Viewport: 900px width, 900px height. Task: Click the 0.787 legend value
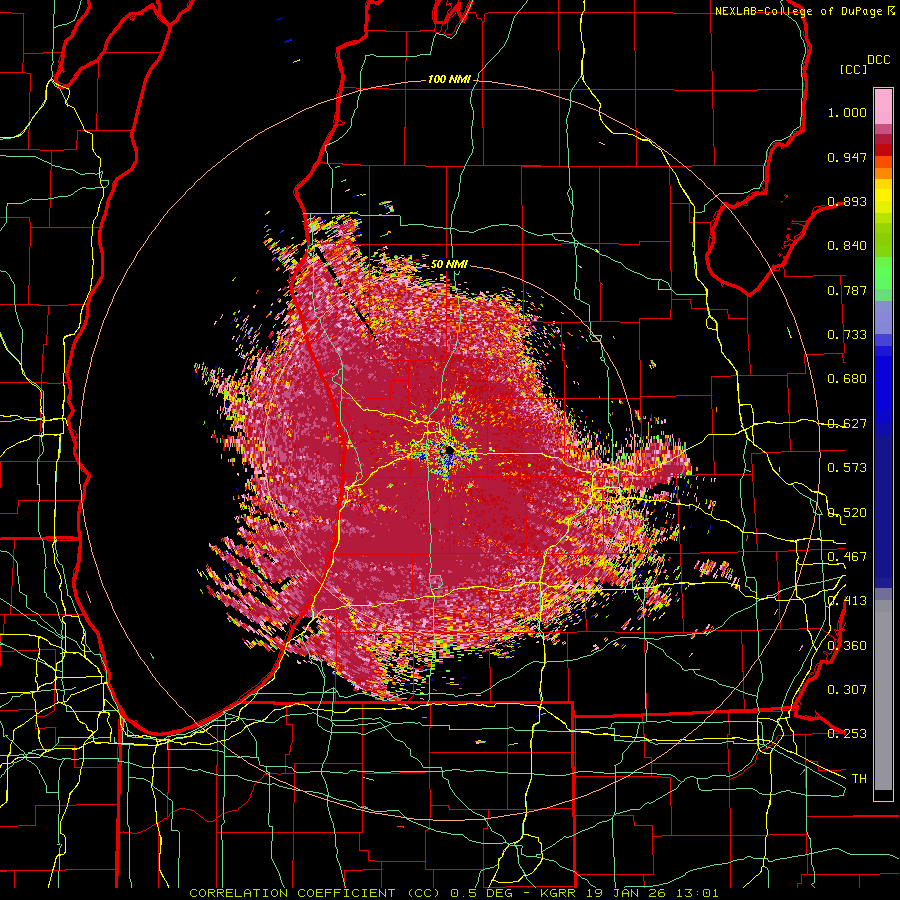[x=847, y=290]
